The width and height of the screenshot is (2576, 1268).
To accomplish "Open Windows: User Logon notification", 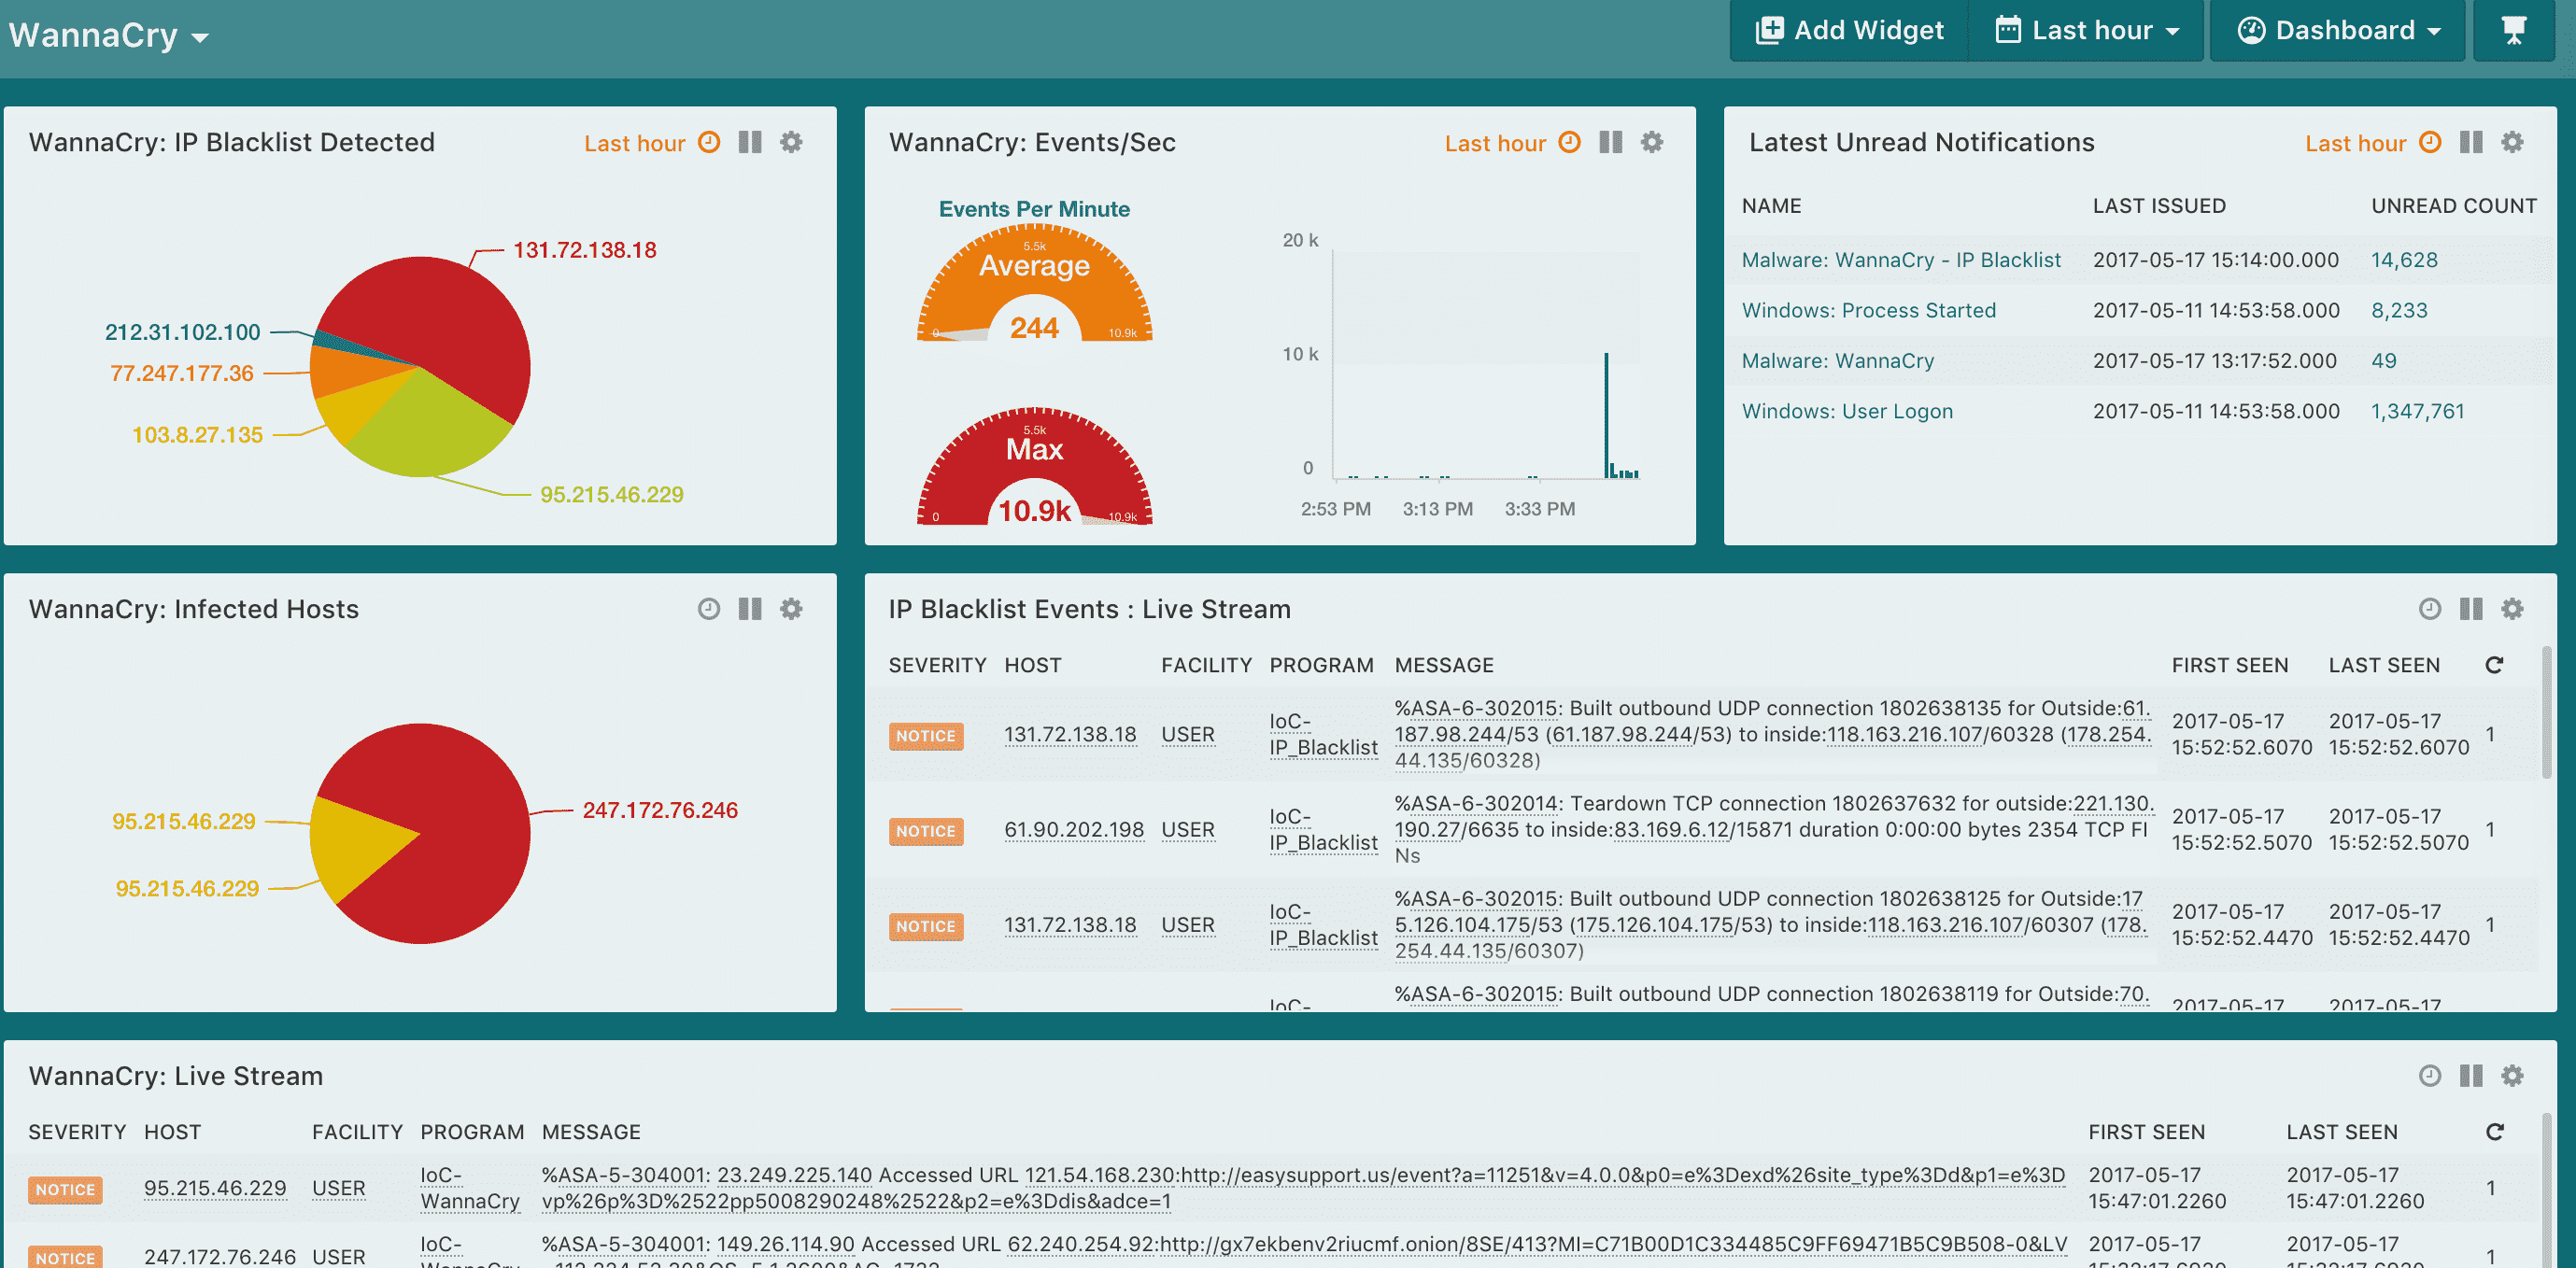I will click(1847, 411).
